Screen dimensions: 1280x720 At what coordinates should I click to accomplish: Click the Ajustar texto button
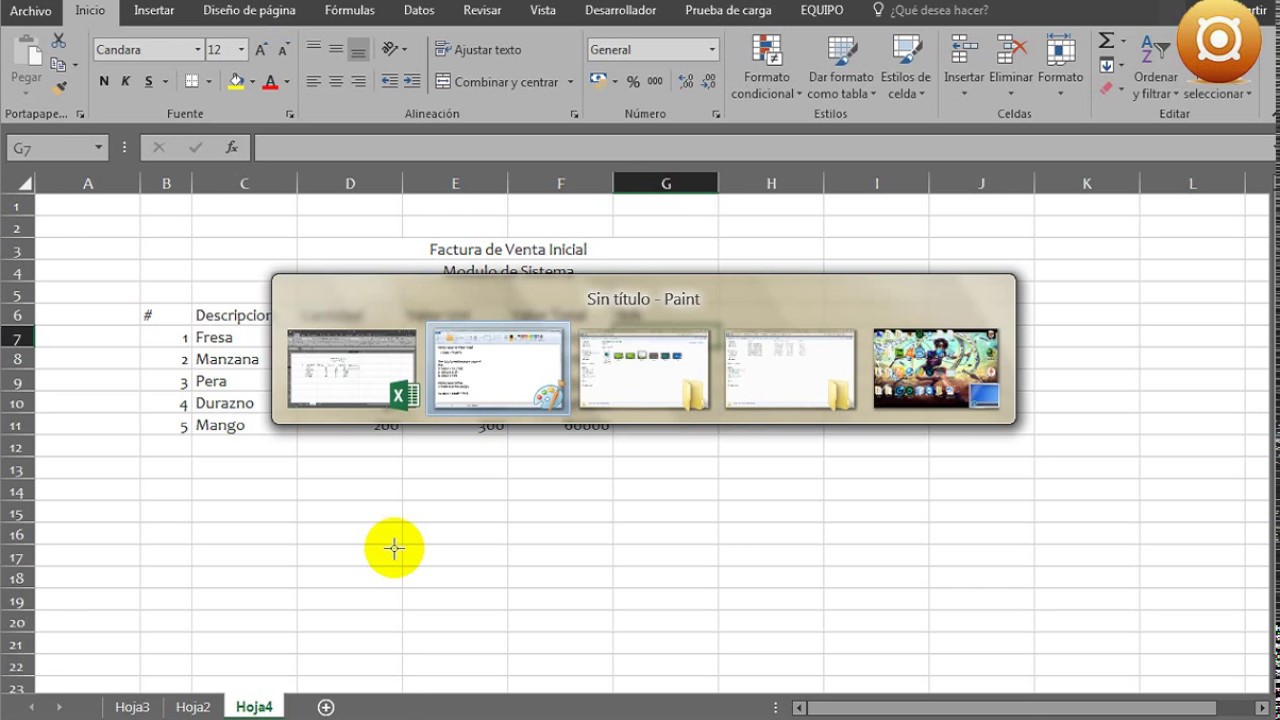pos(478,49)
